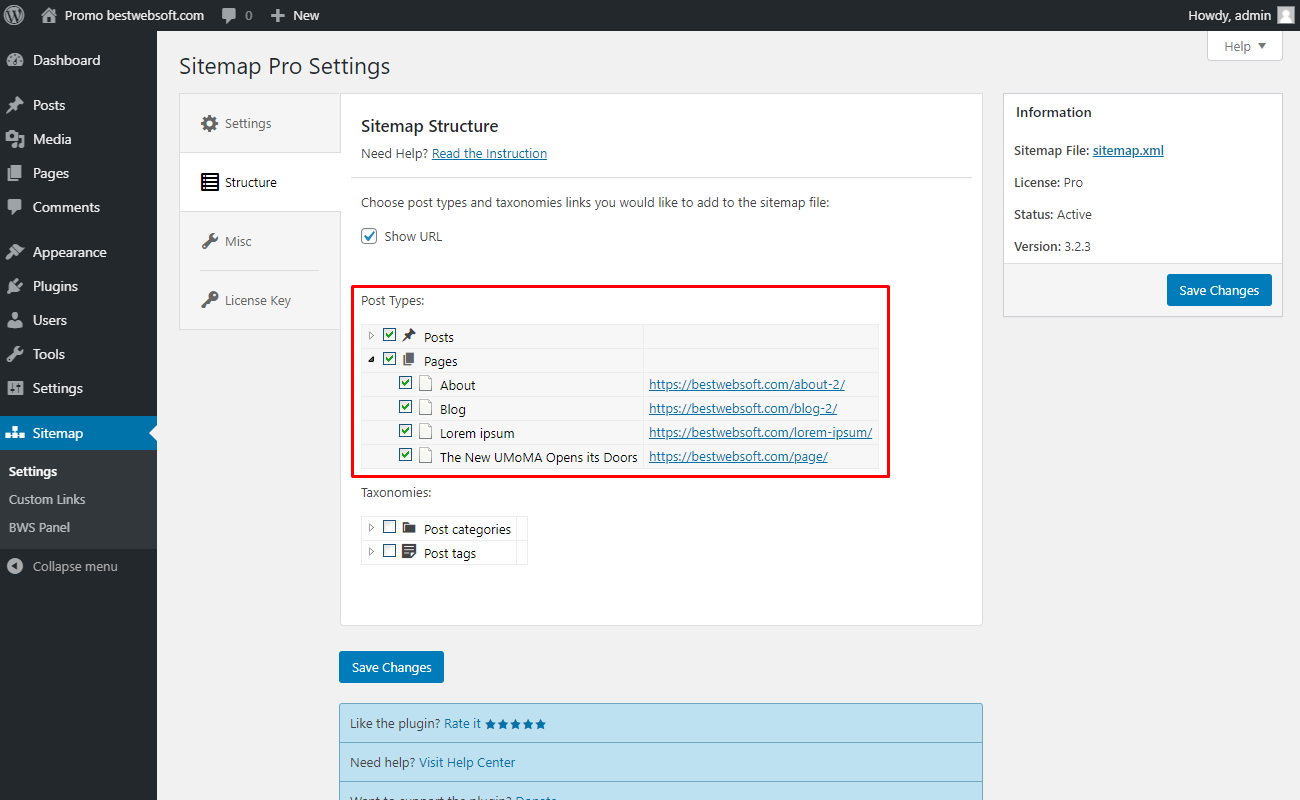Click the WordPress logo icon
Image resolution: width=1300 pixels, height=800 pixels.
pyautogui.click(x=14, y=15)
